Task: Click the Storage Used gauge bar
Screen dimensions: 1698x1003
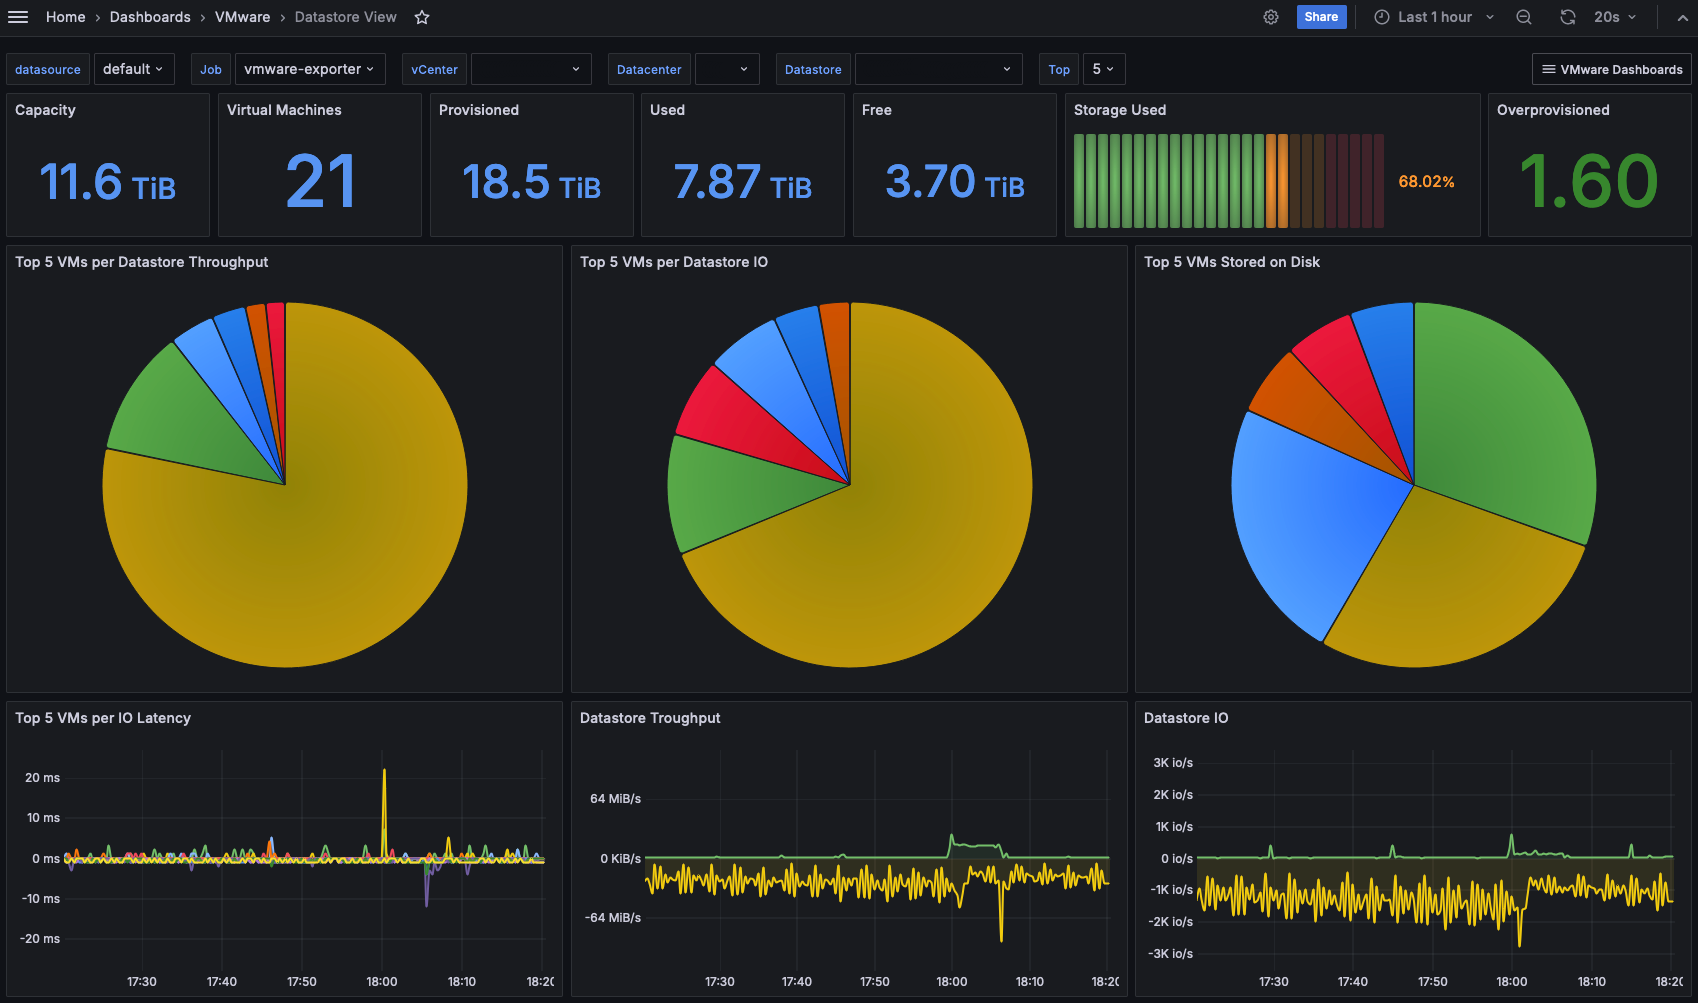Action: point(1229,181)
